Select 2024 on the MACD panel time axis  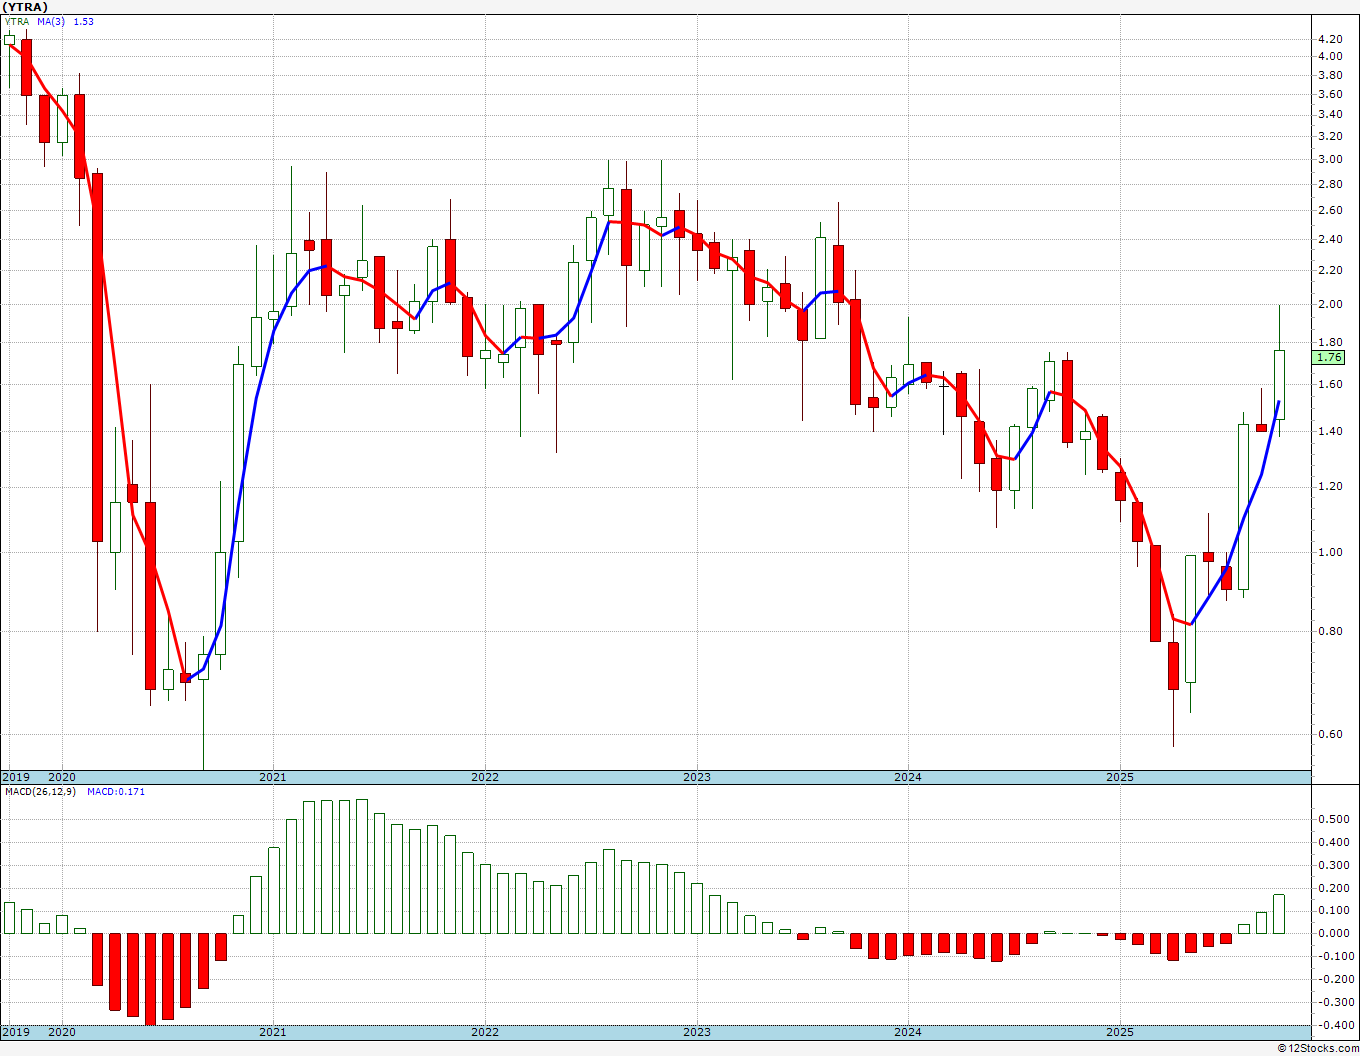(908, 1032)
